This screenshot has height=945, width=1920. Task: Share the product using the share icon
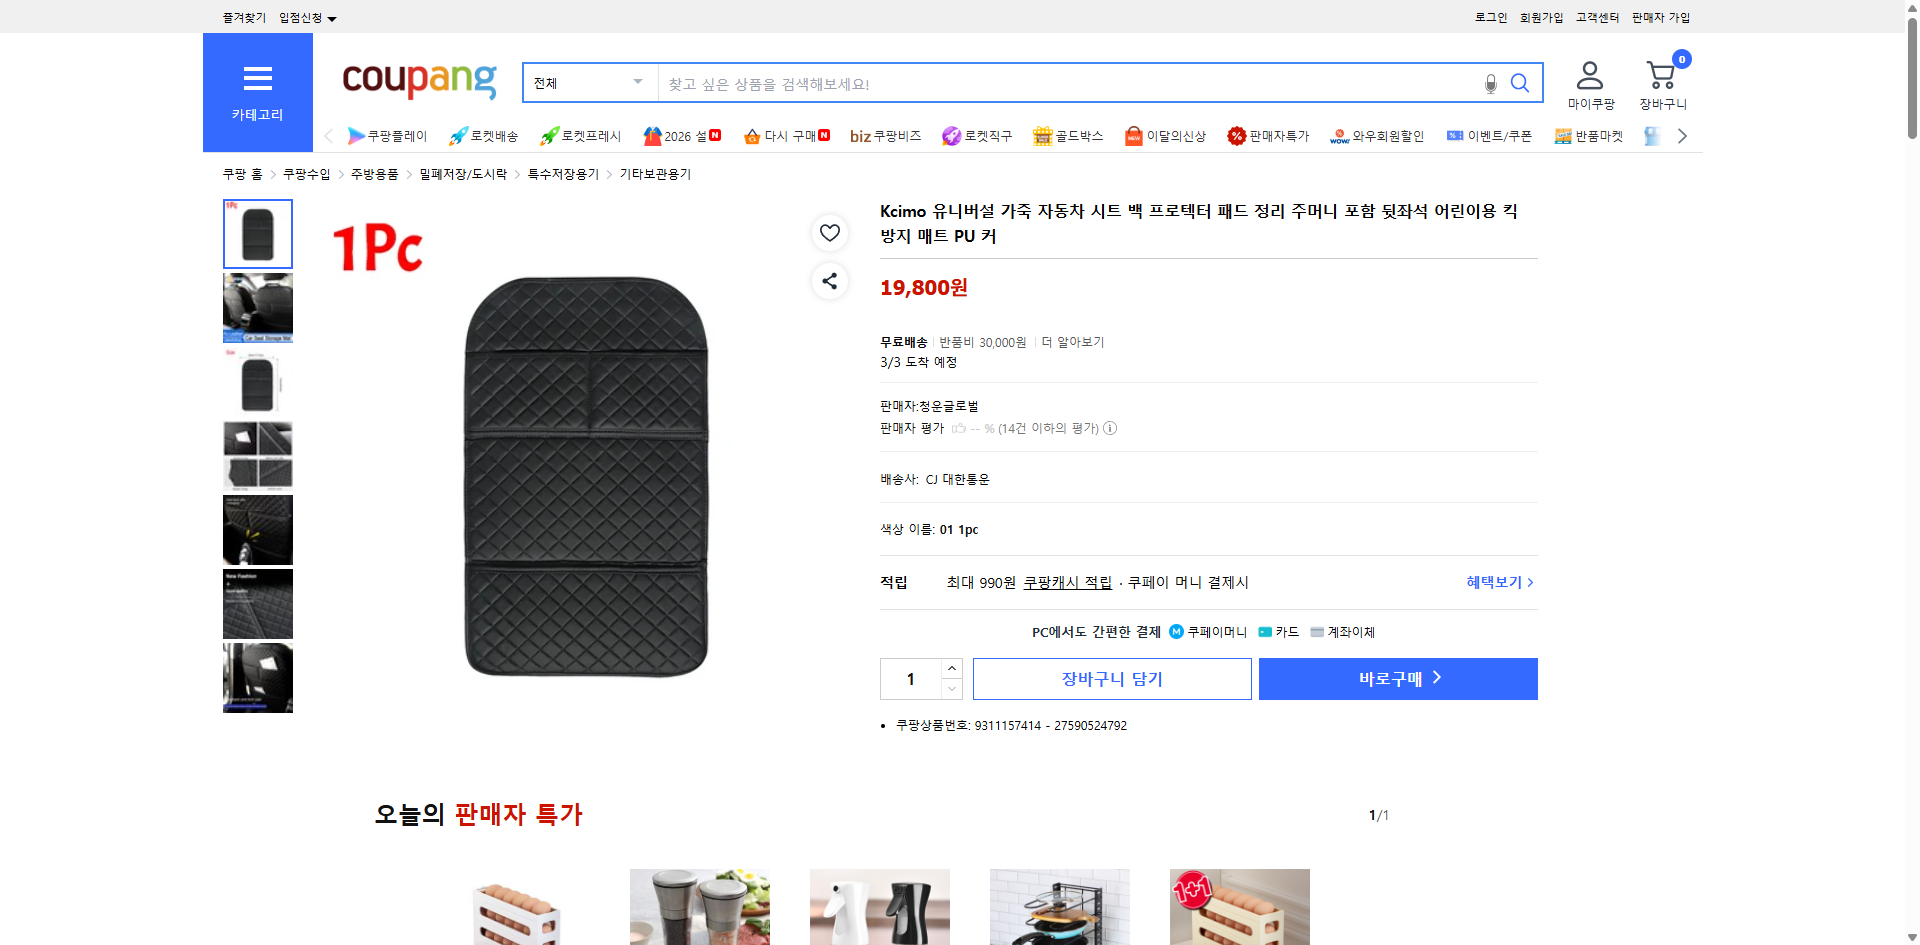point(829,281)
